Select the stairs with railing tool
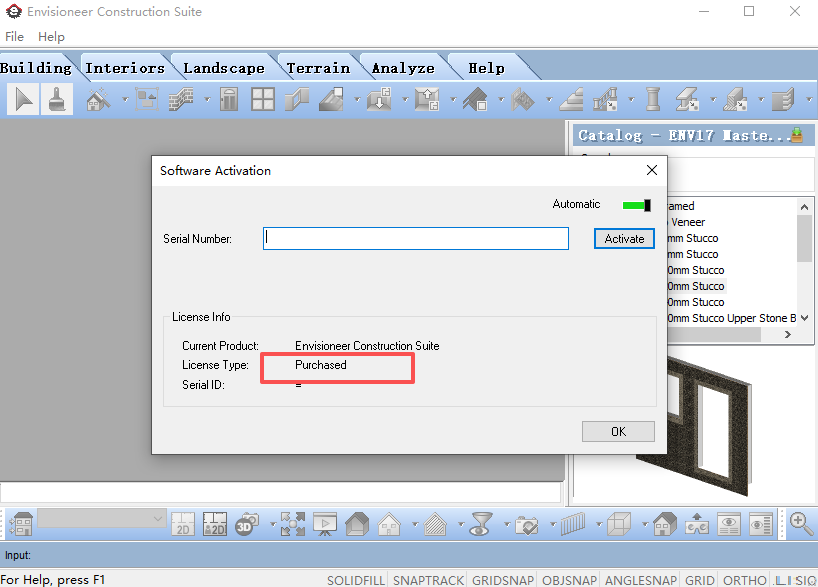The height and width of the screenshot is (587, 818). point(606,99)
